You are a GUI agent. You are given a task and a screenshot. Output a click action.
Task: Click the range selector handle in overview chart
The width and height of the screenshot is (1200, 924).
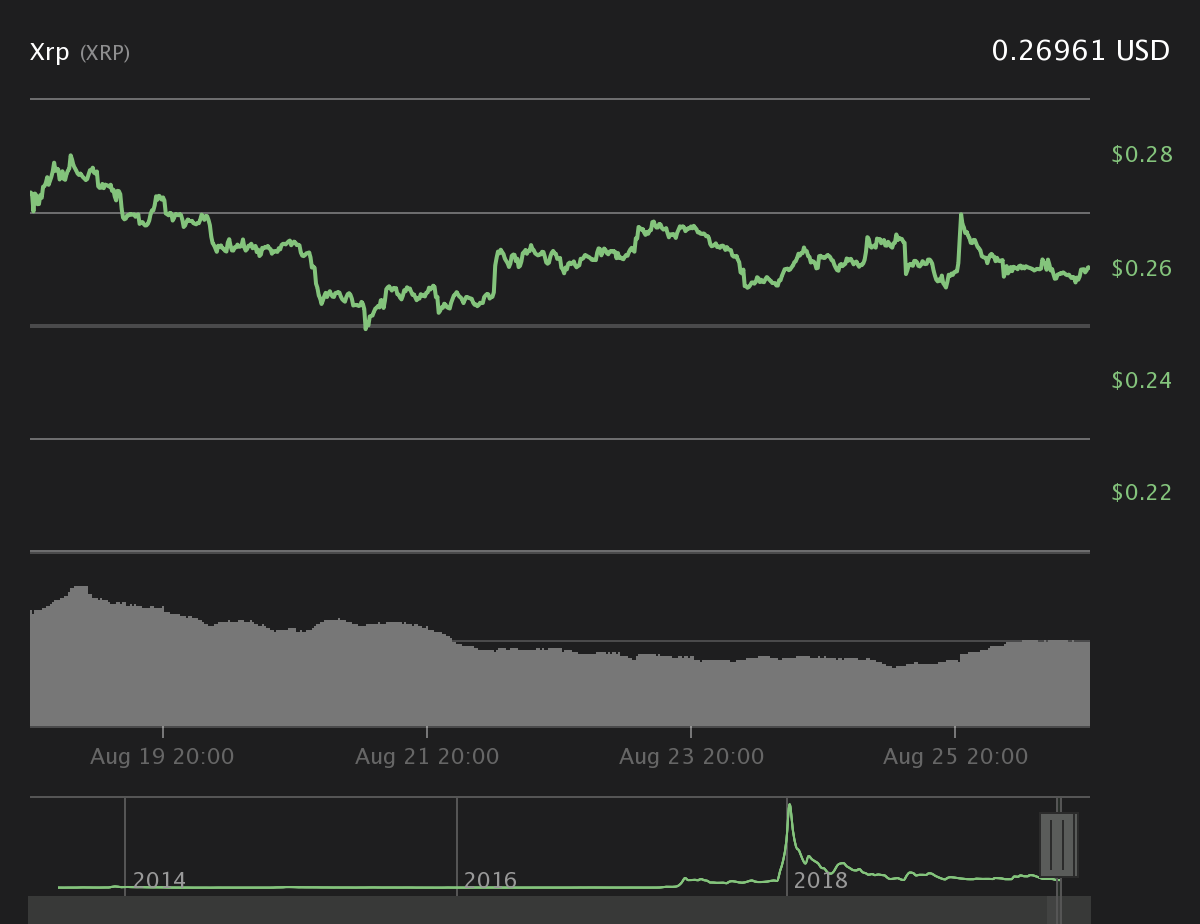tap(1058, 845)
